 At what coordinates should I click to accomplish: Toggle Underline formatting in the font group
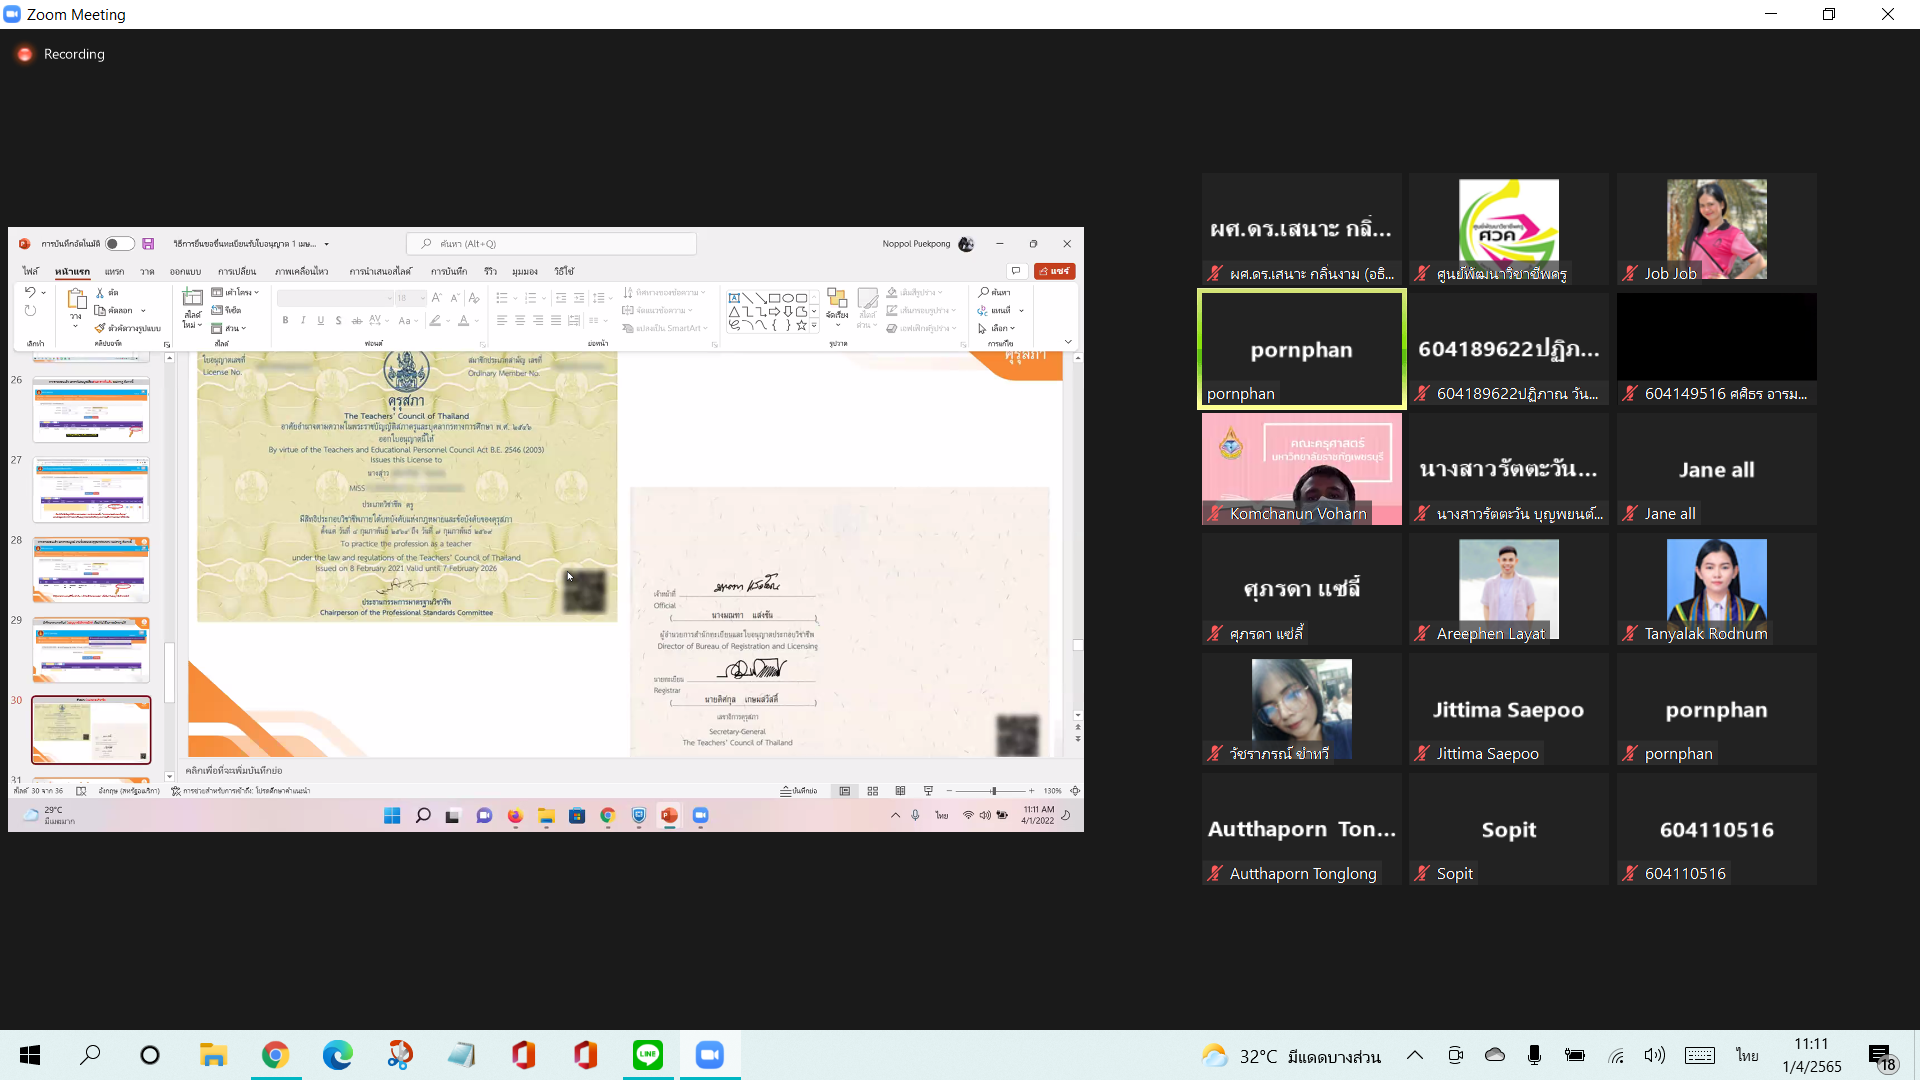click(321, 321)
